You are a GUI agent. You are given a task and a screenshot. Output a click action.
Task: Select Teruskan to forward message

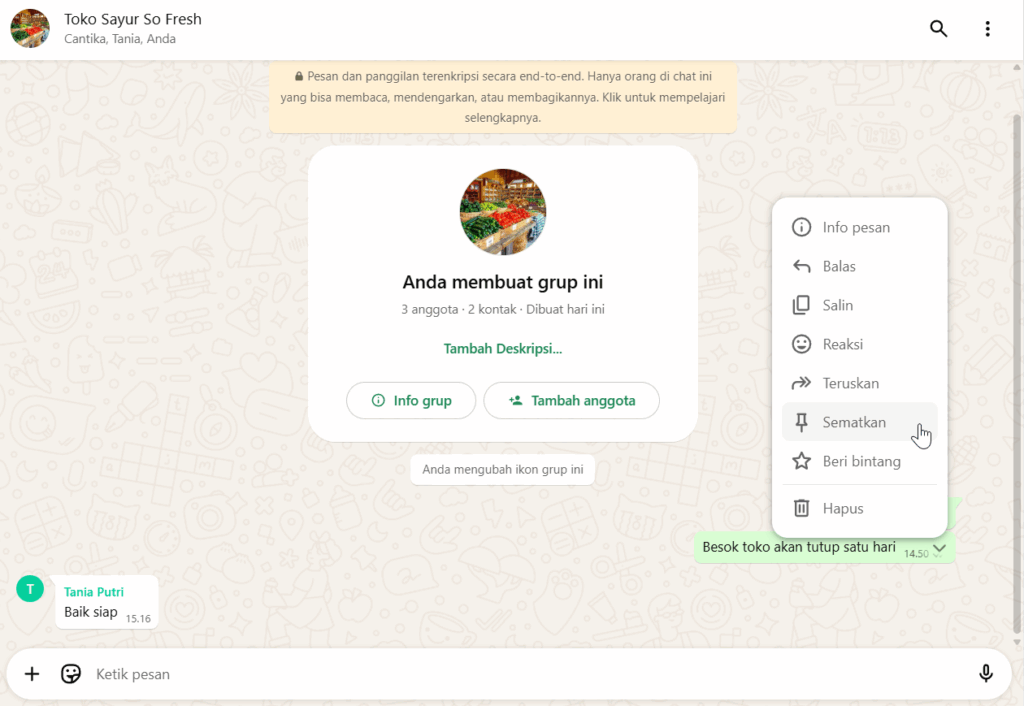pos(850,383)
